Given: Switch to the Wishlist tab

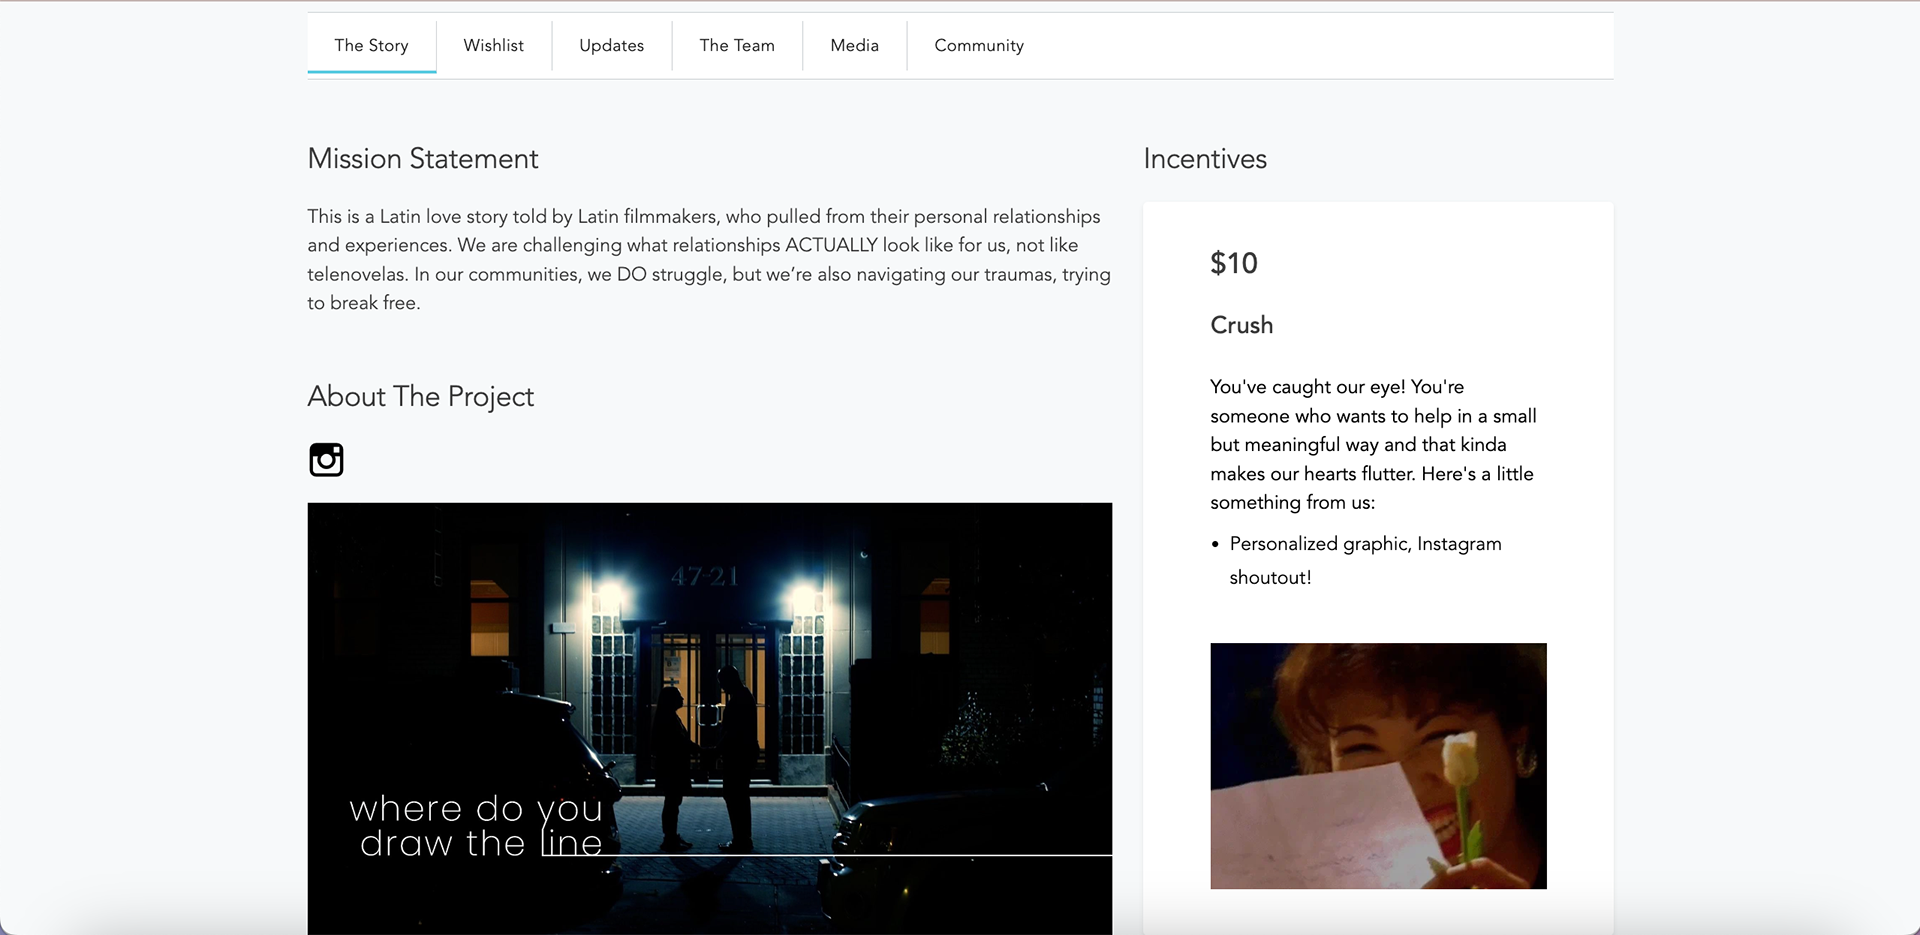Looking at the screenshot, I should (x=494, y=46).
